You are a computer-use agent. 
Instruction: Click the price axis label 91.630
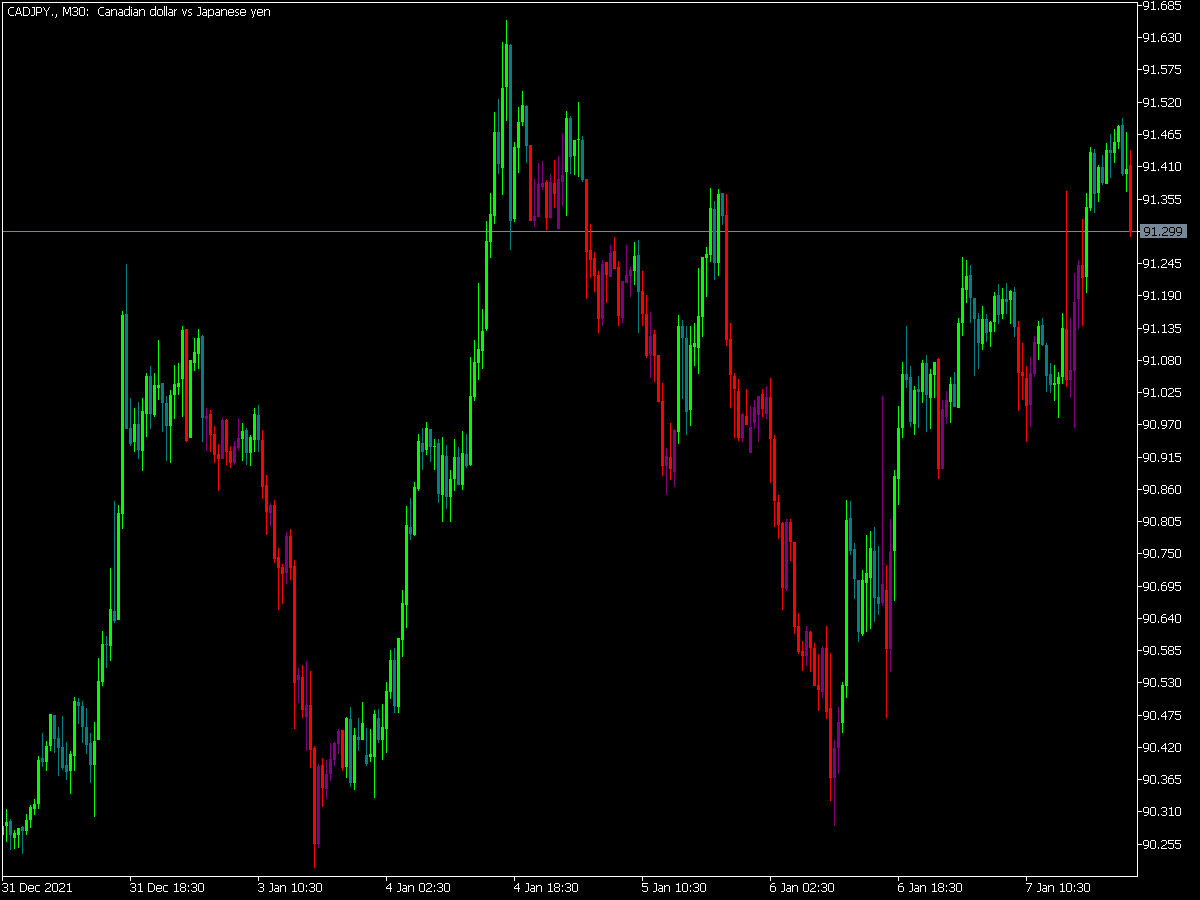(x=1160, y=38)
